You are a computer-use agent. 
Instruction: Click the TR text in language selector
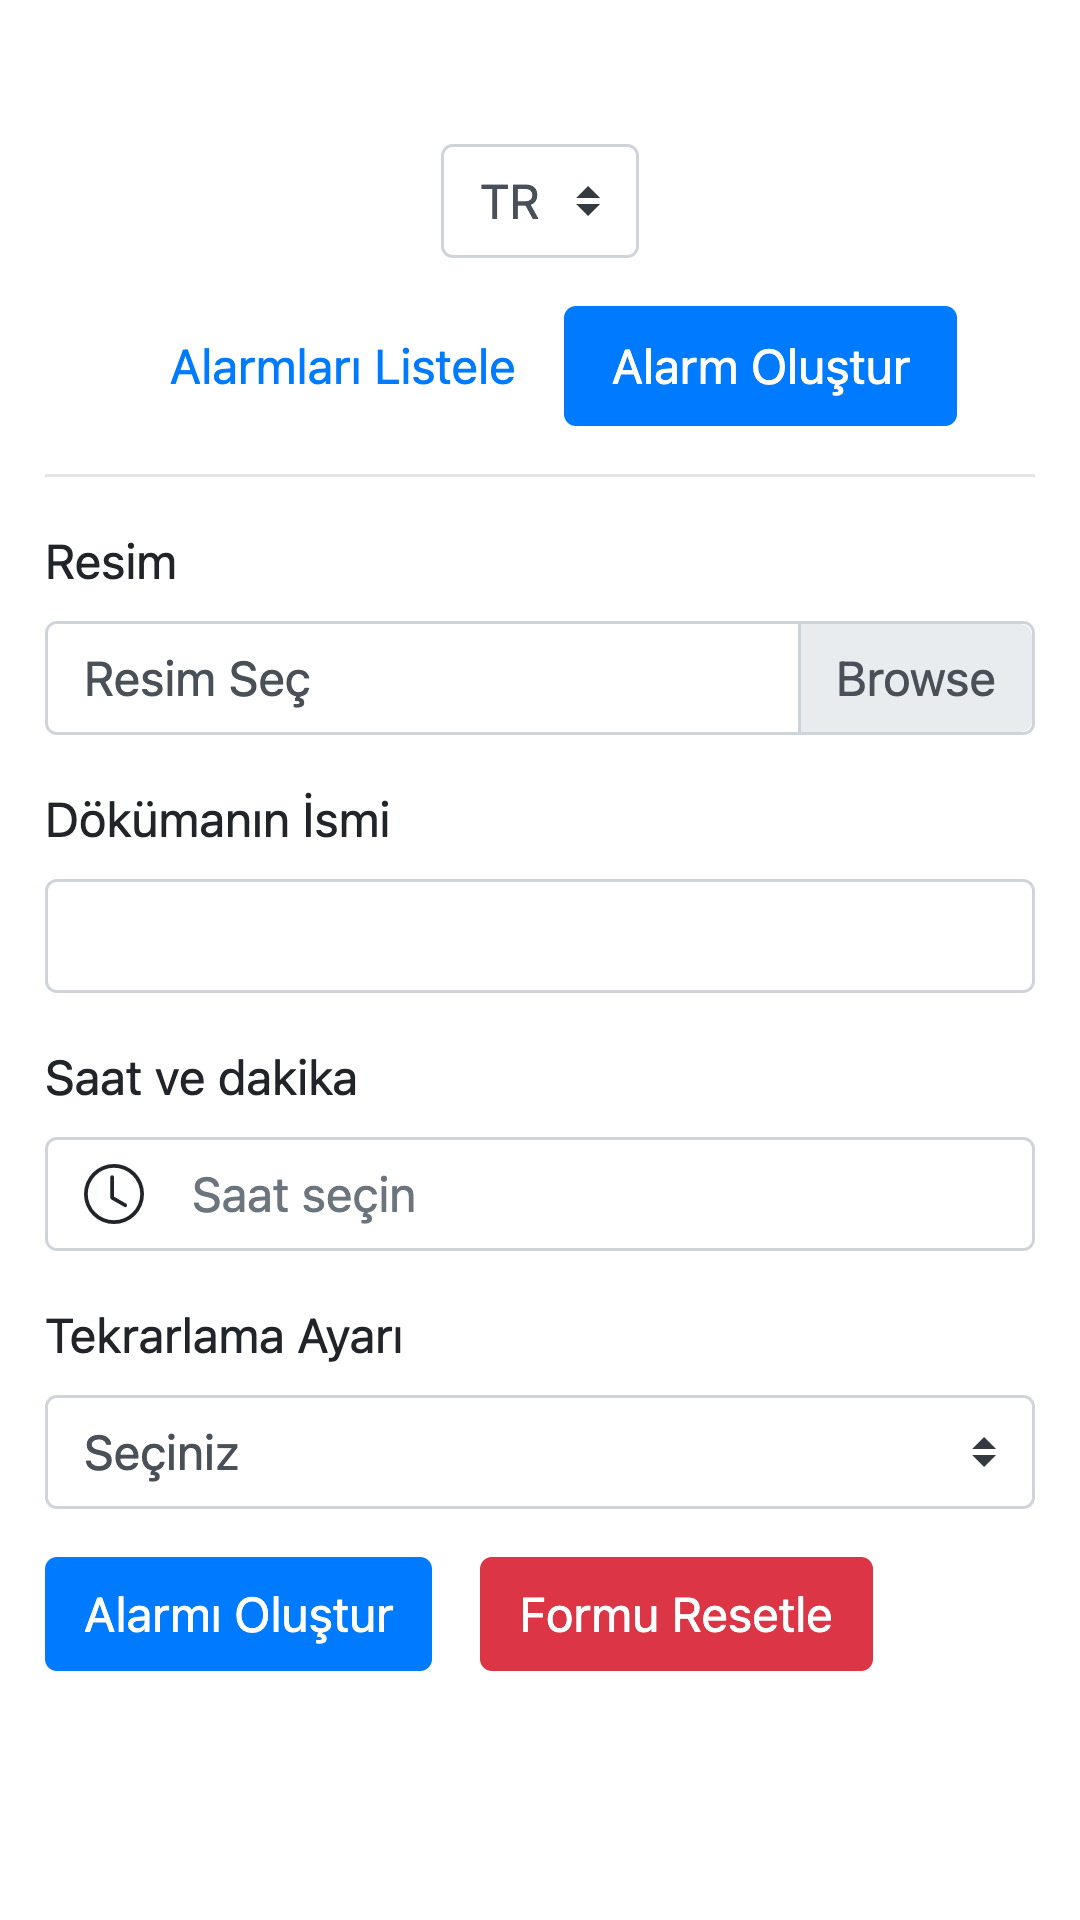[x=510, y=203]
